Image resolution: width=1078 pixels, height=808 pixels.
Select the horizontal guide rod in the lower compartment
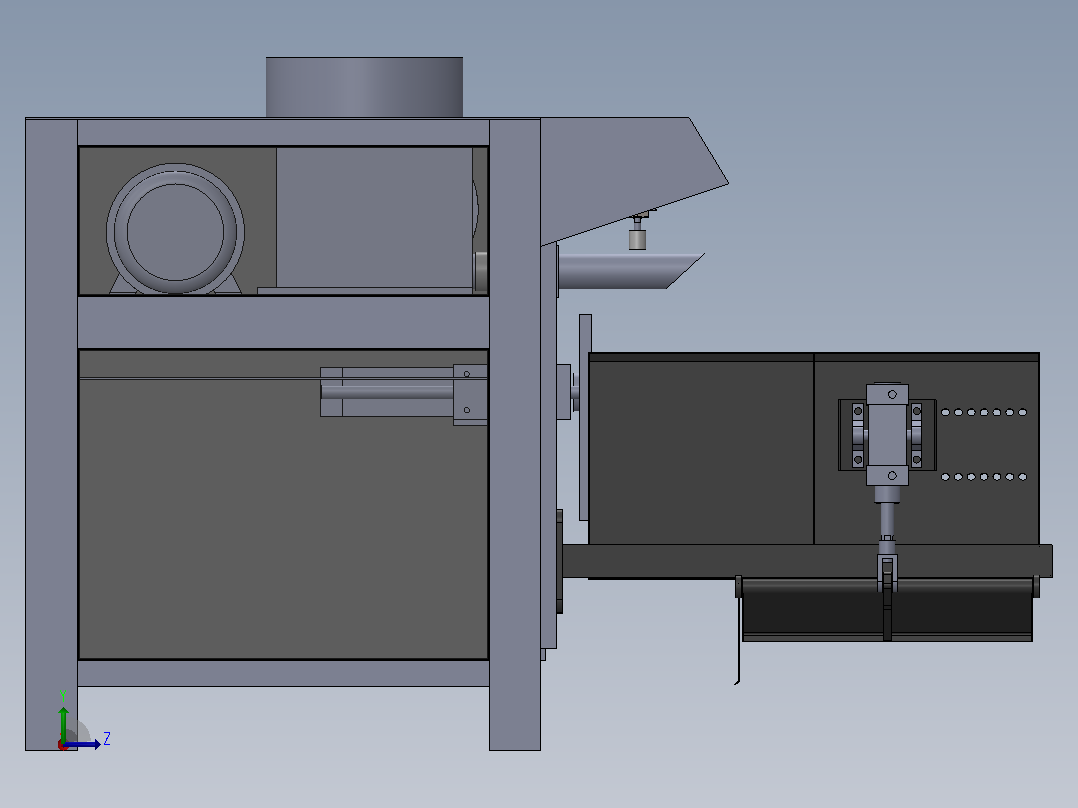387,392
